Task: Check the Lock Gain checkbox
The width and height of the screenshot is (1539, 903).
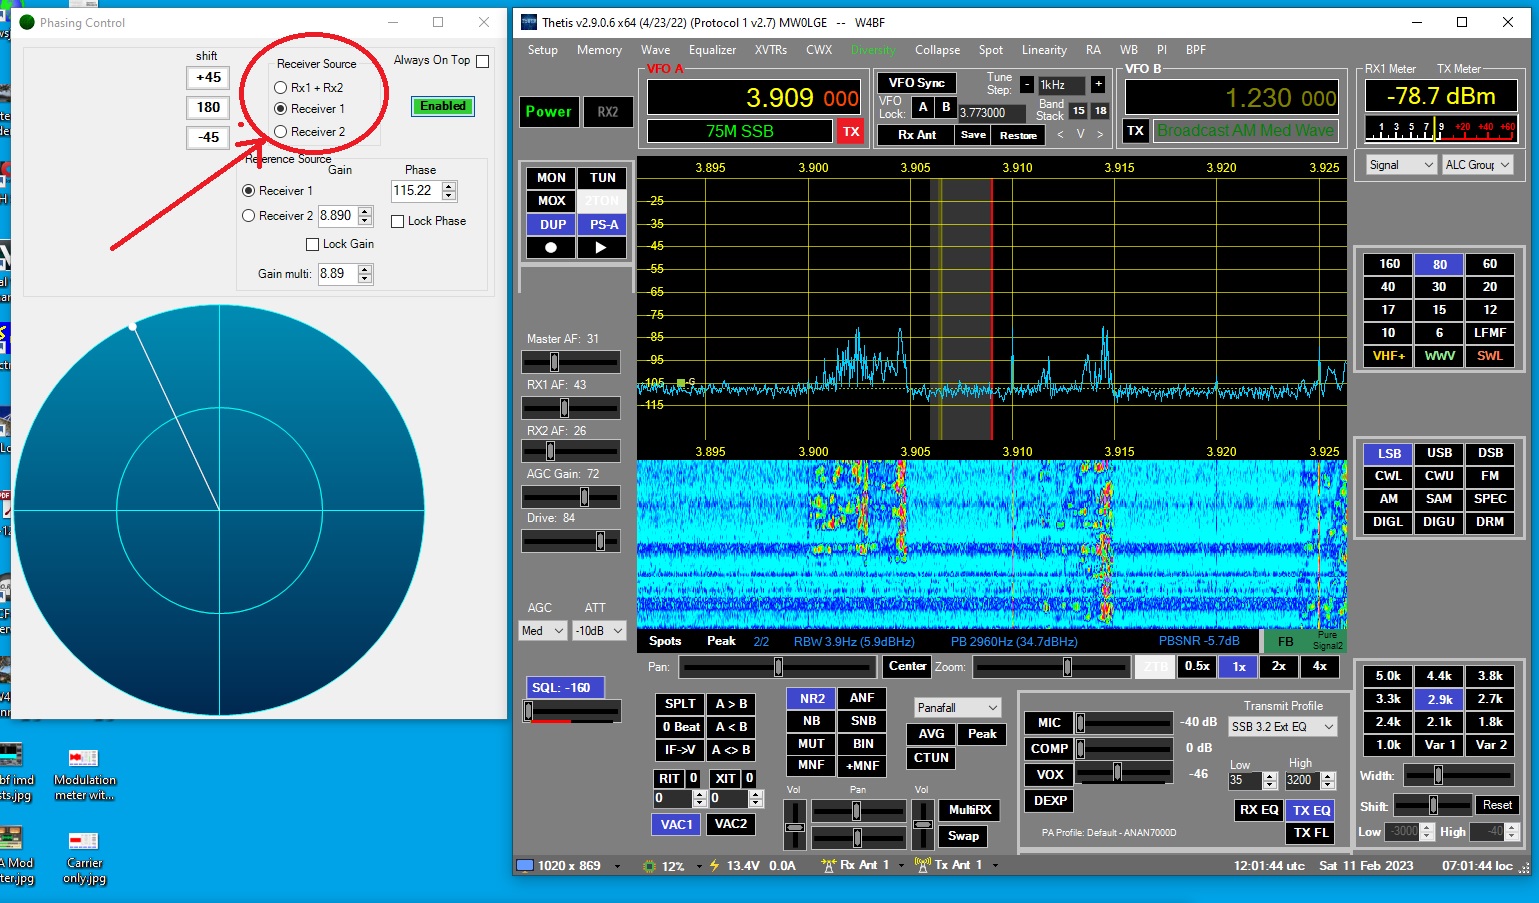Action: coord(312,244)
